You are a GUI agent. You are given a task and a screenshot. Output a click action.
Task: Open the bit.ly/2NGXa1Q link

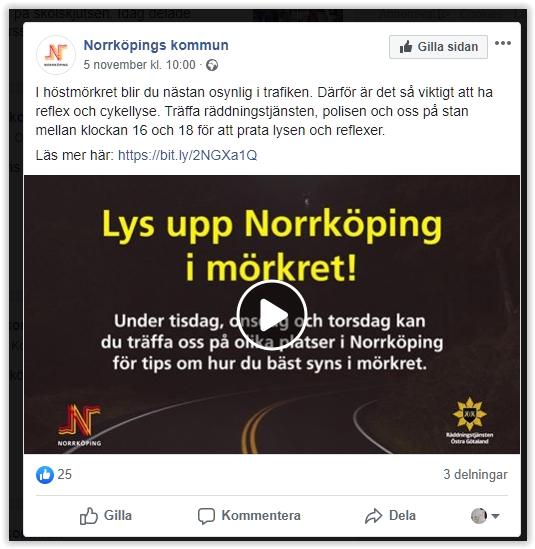tap(188, 155)
